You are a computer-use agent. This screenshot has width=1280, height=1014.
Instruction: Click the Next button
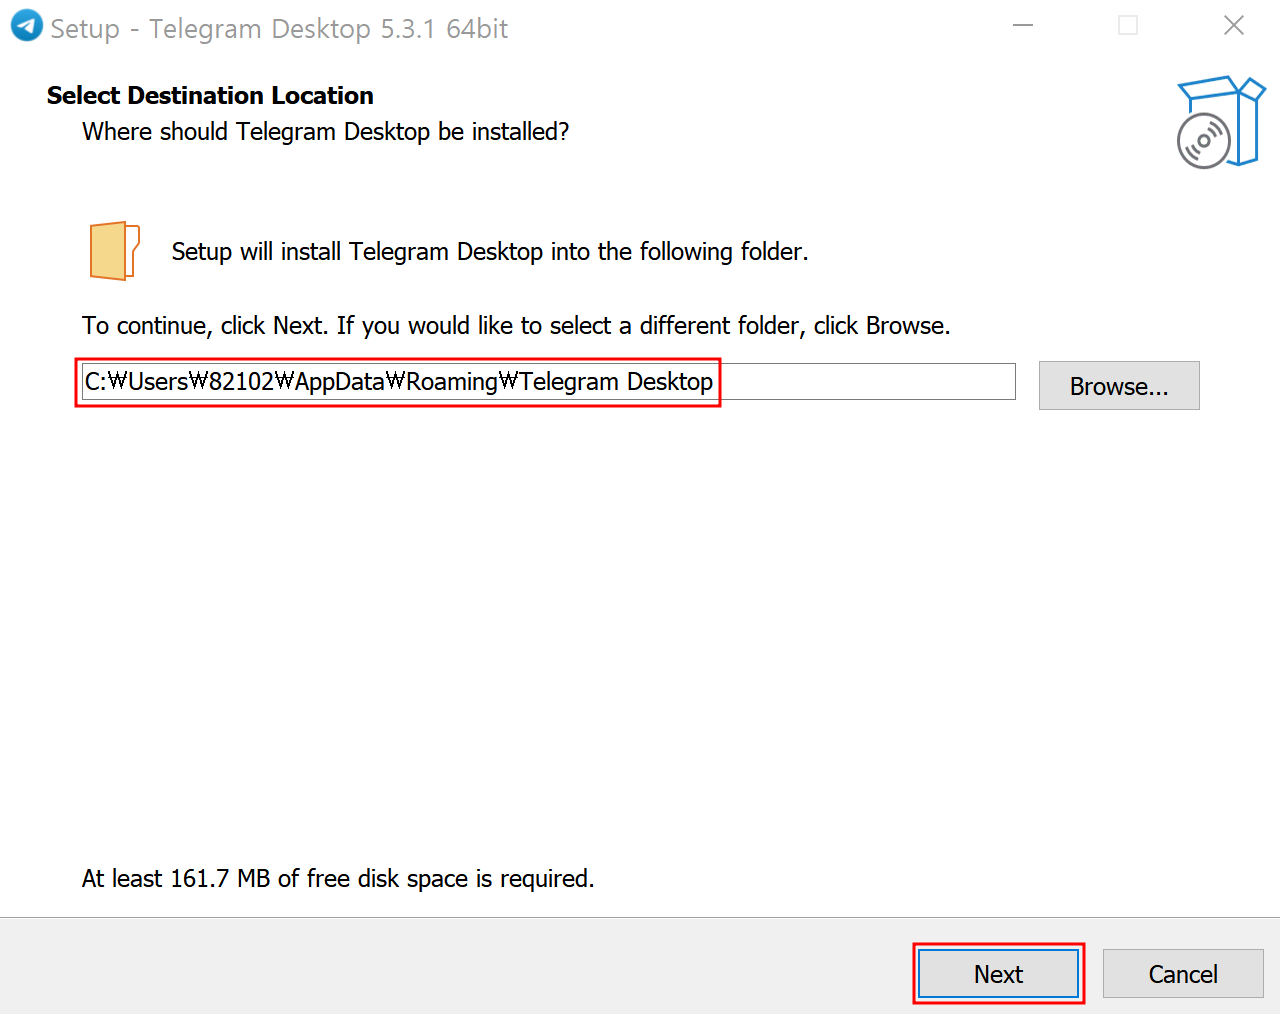(x=999, y=974)
